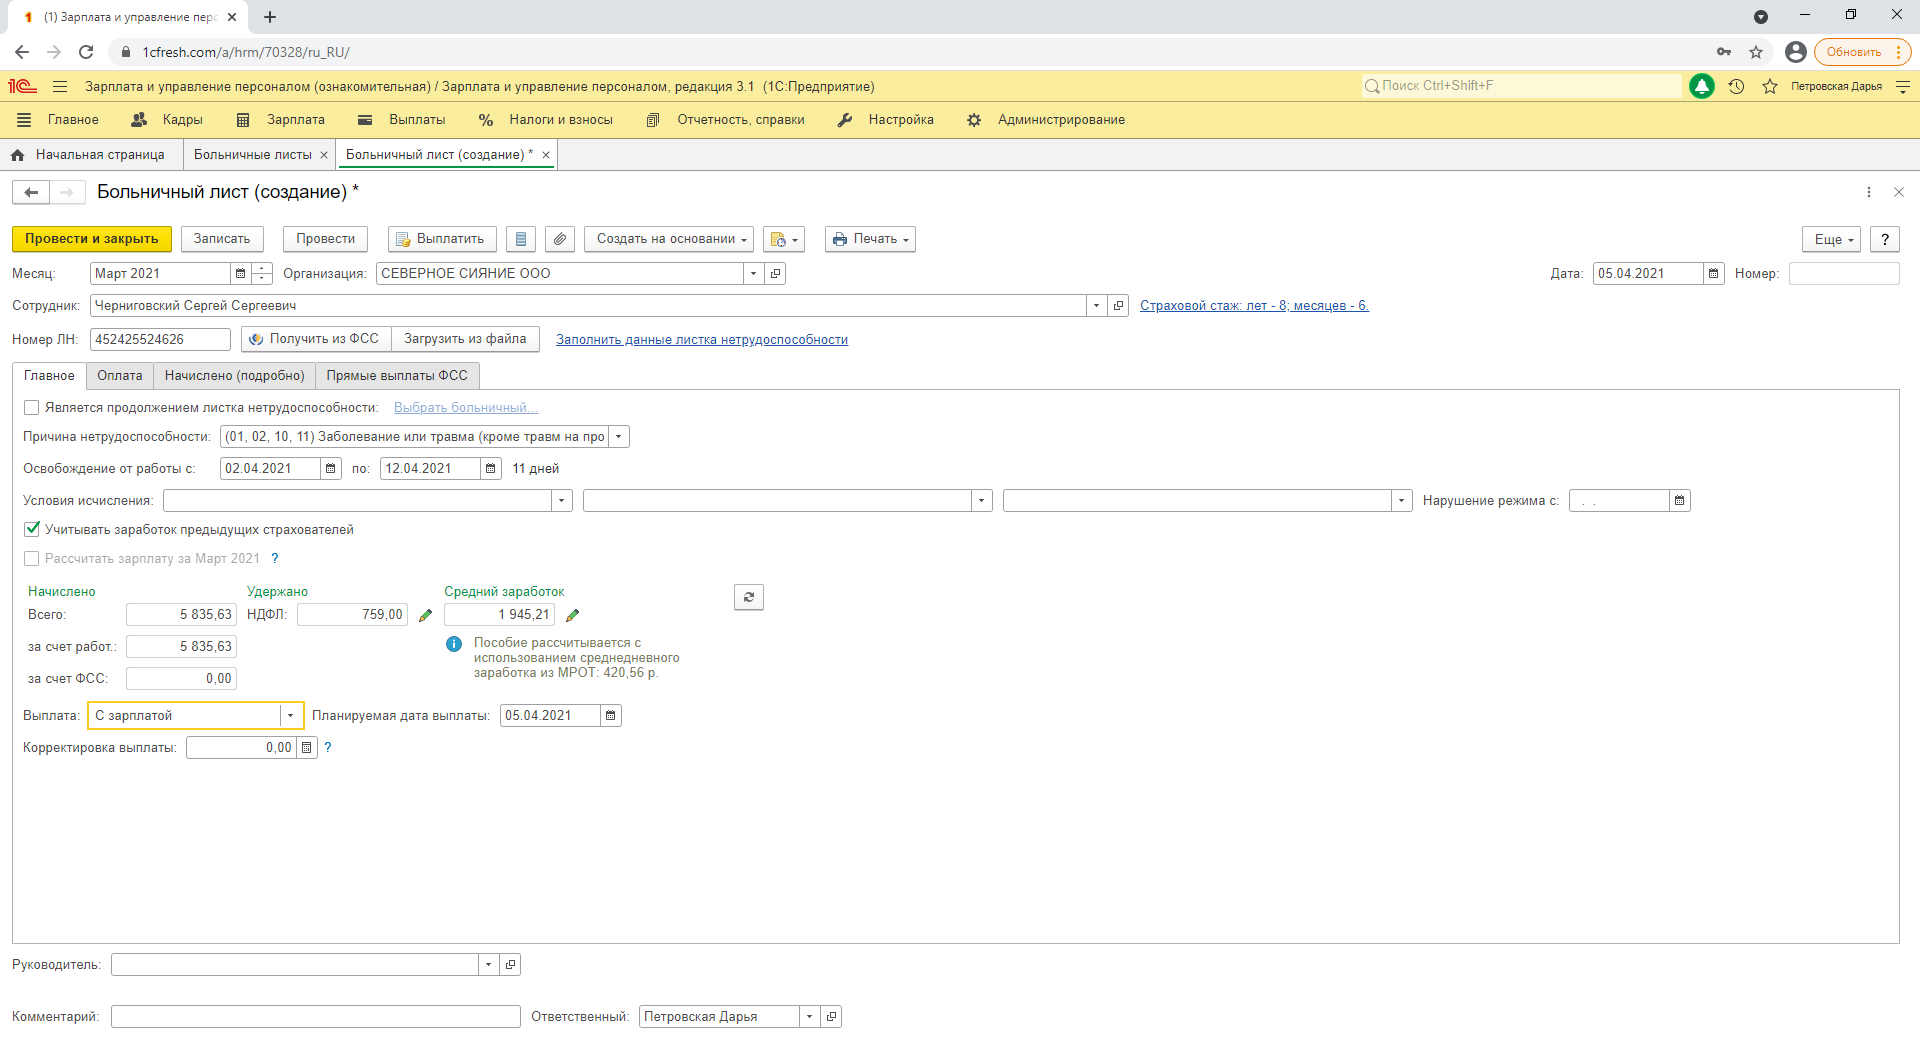This screenshot has width=1920, height=1040.
Task: Click the favorites star in 1C header
Action: pos(1770,87)
